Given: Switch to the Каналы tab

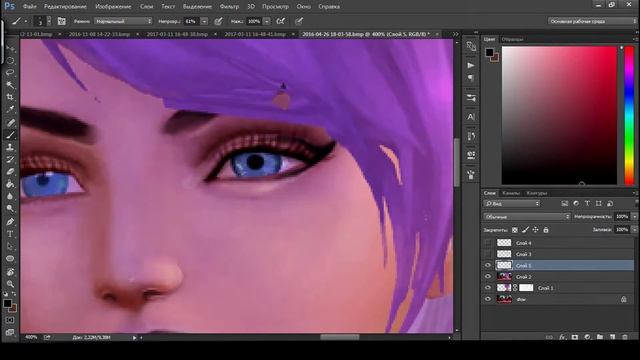Looking at the screenshot, I should (511, 193).
